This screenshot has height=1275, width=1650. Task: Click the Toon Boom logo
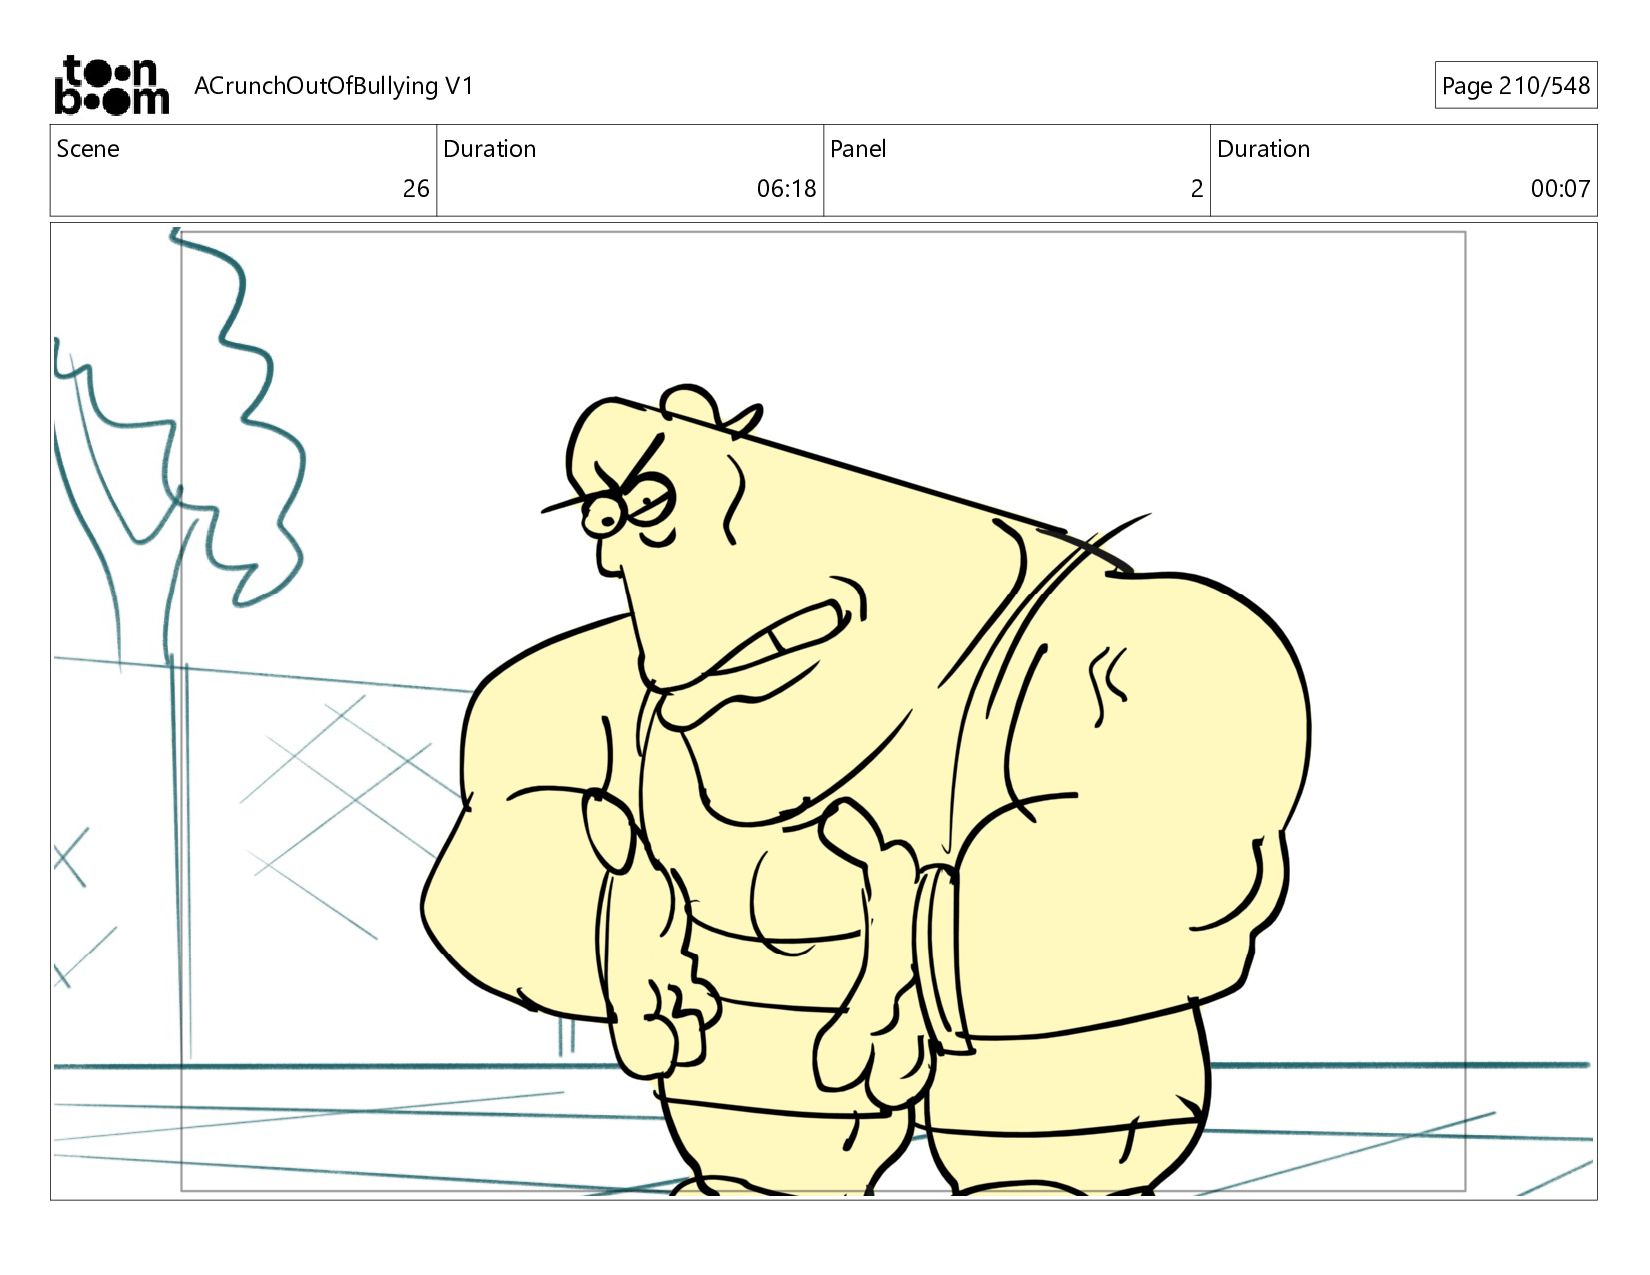pos(111,85)
